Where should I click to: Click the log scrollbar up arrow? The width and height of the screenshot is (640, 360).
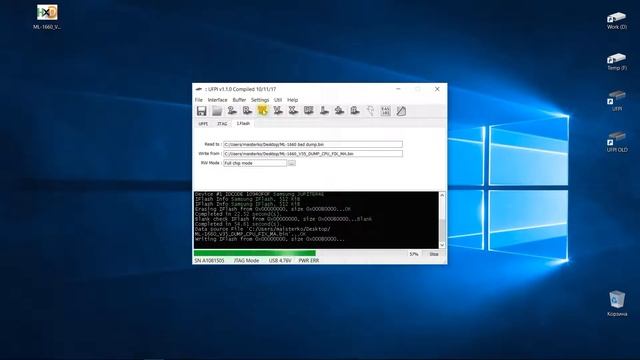click(x=442, y=195)
